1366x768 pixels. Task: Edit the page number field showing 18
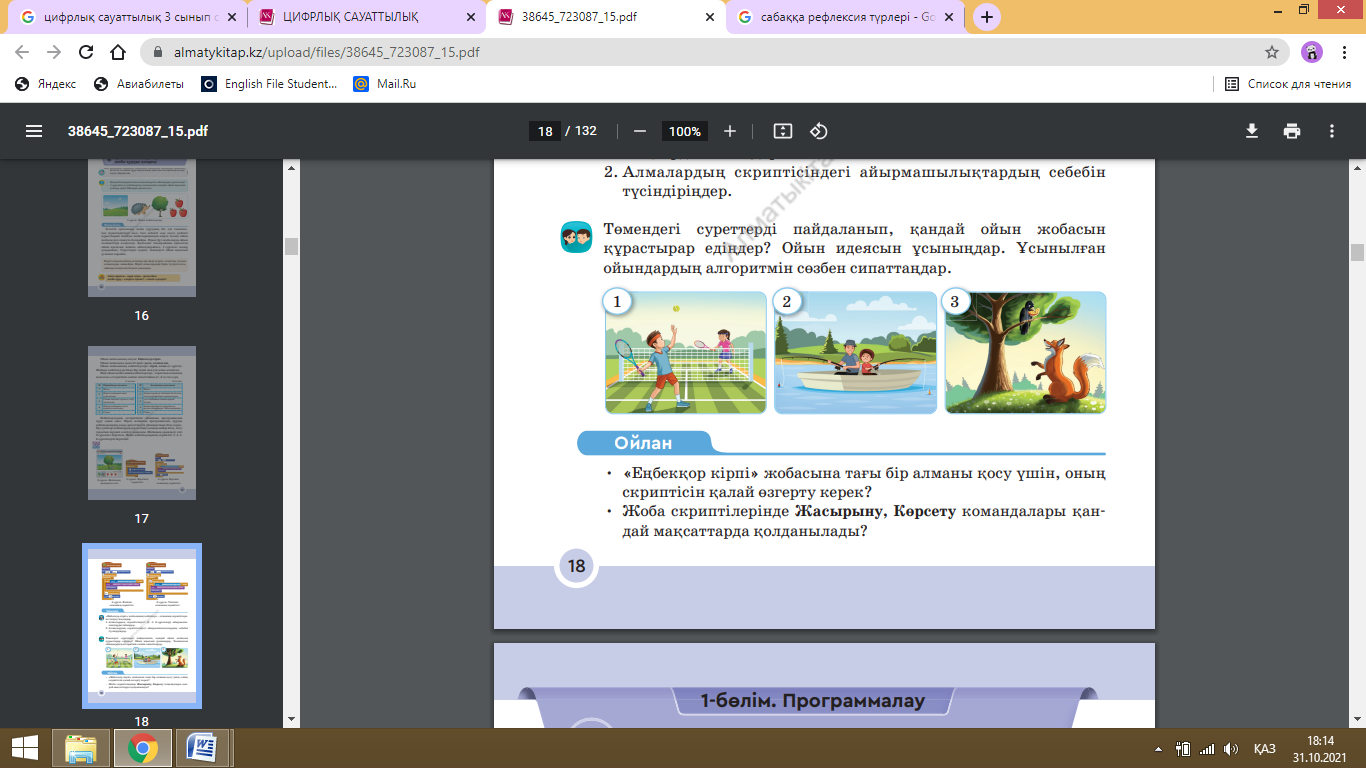pyautogui.click(x=545, y=131)
